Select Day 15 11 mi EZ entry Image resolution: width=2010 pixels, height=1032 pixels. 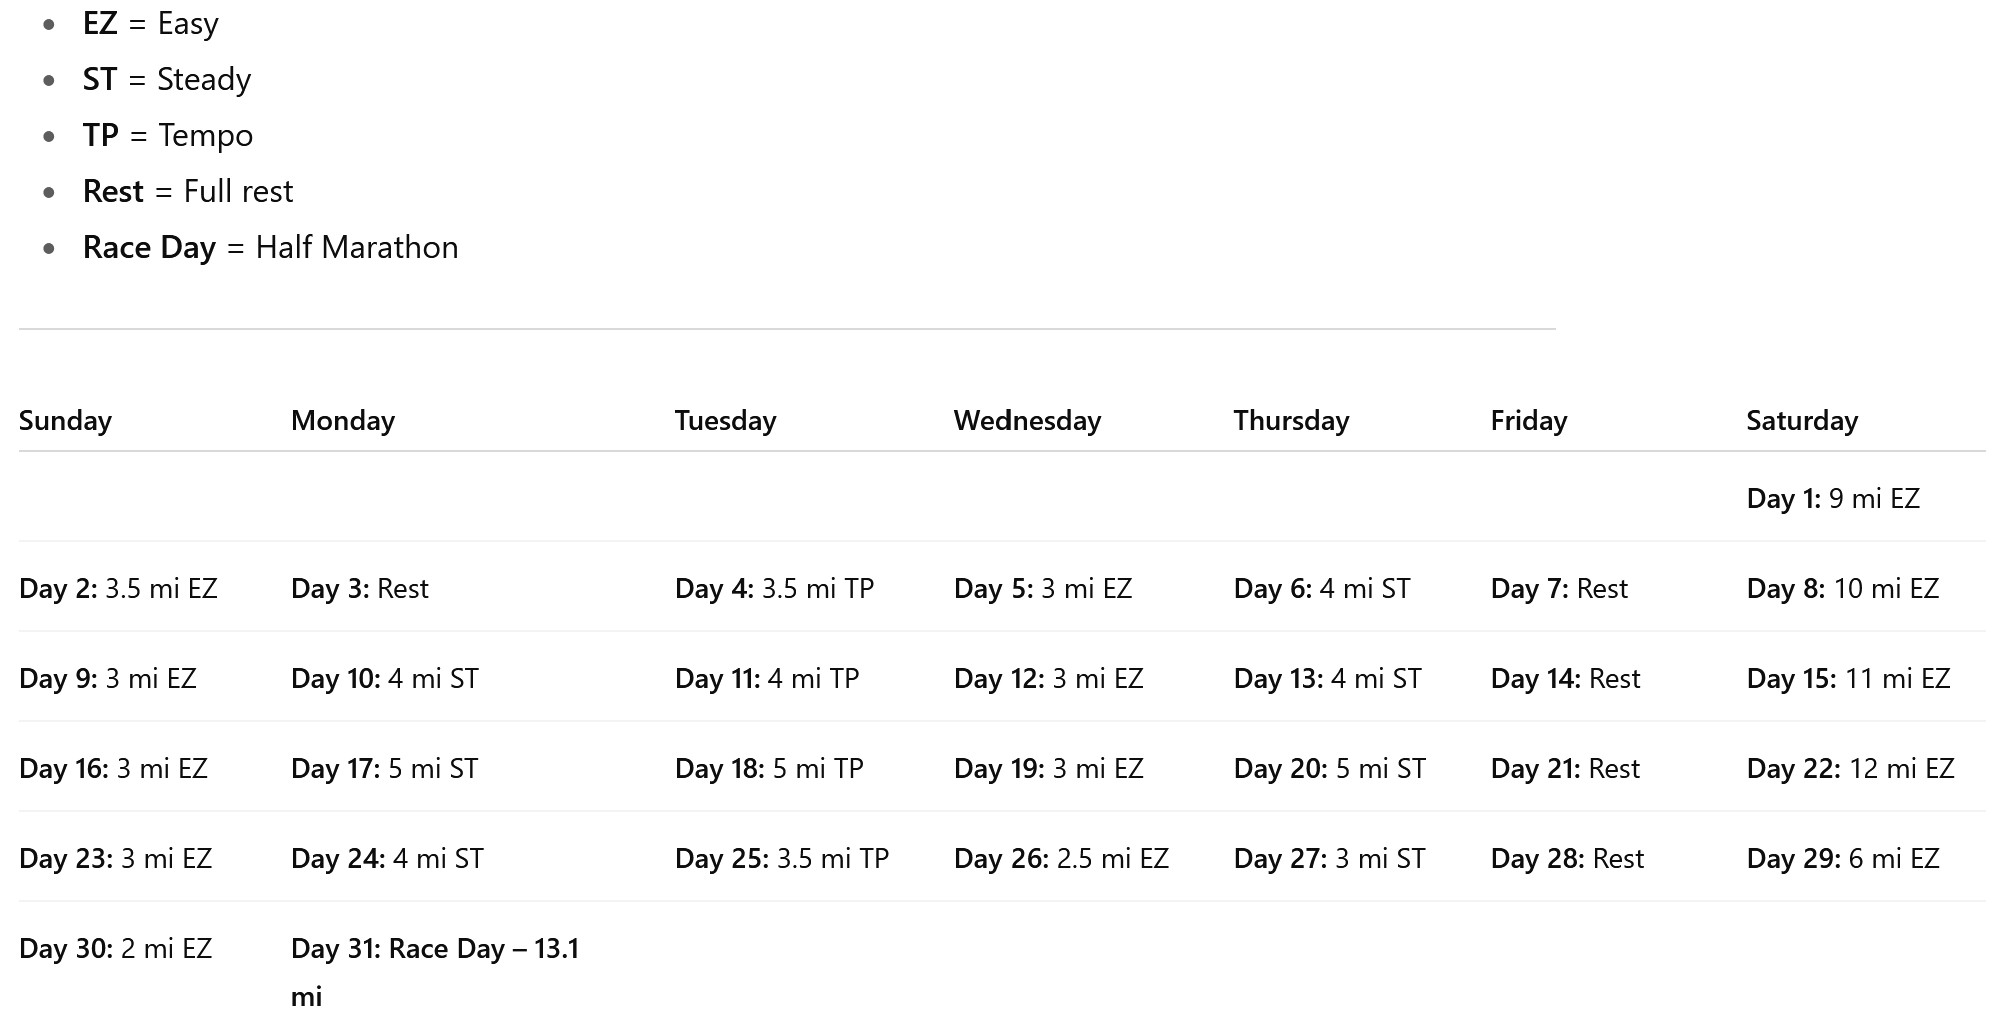(x=1847, y=679)
